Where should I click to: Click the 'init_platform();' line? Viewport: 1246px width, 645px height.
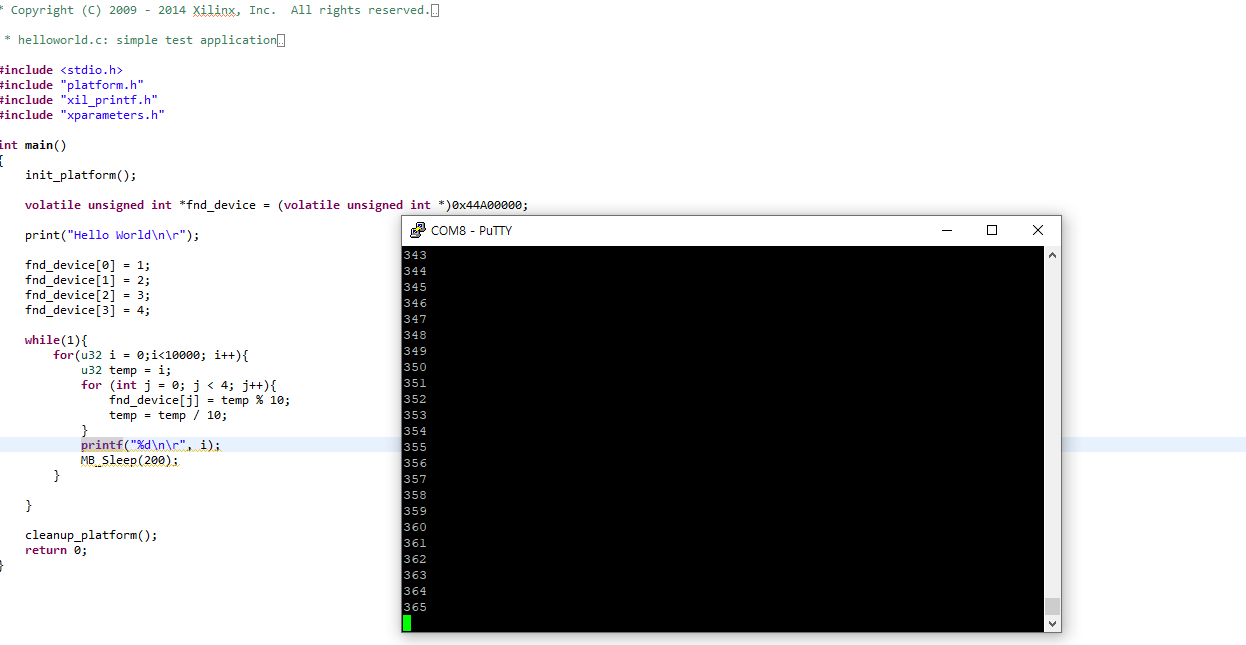tap(81, 175)
